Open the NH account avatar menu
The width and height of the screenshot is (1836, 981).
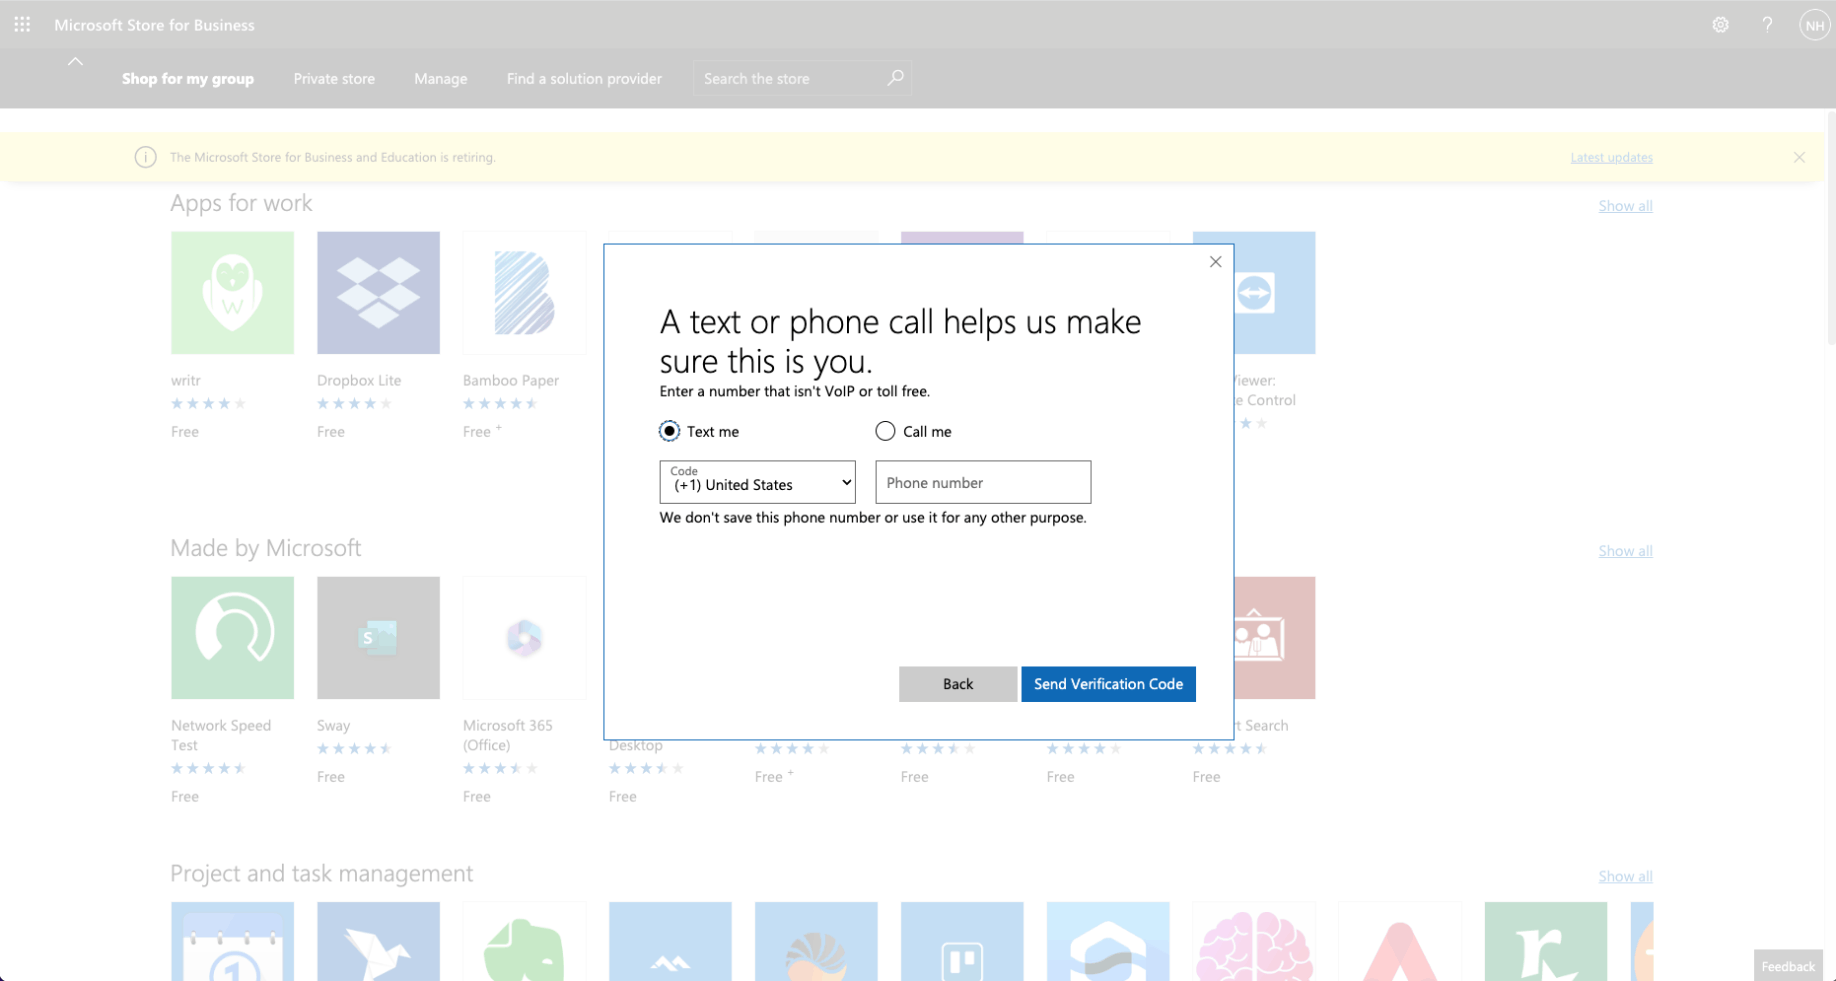[x=1814, y=25]
